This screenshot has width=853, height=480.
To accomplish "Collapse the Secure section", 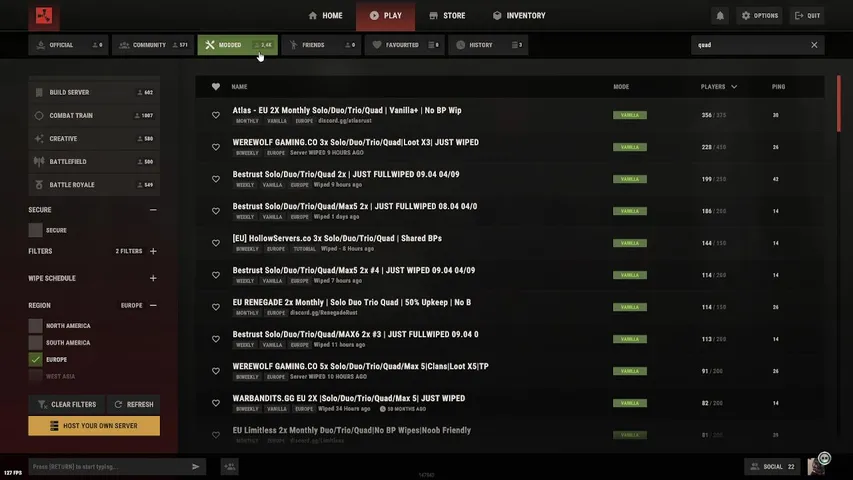I will [x=153, y=210].
